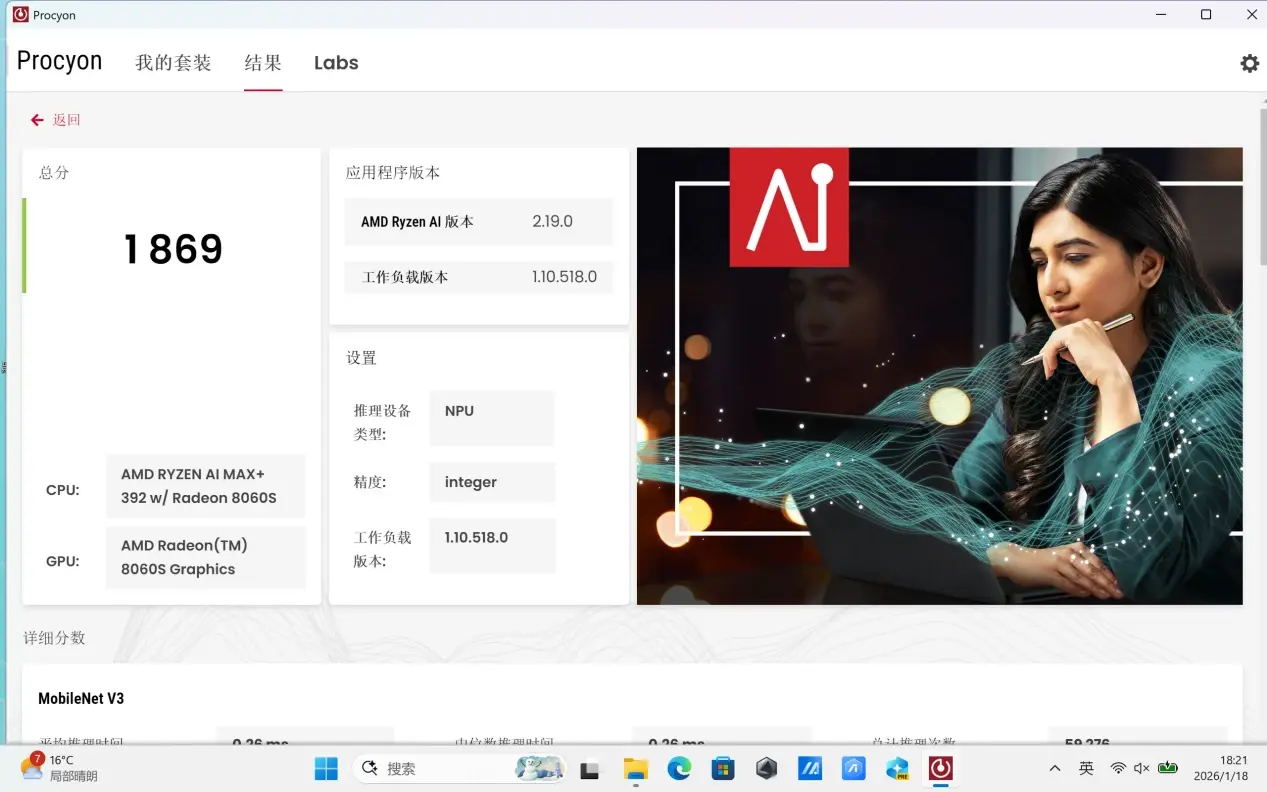Click the overall score 1 869

pos(173,249)
